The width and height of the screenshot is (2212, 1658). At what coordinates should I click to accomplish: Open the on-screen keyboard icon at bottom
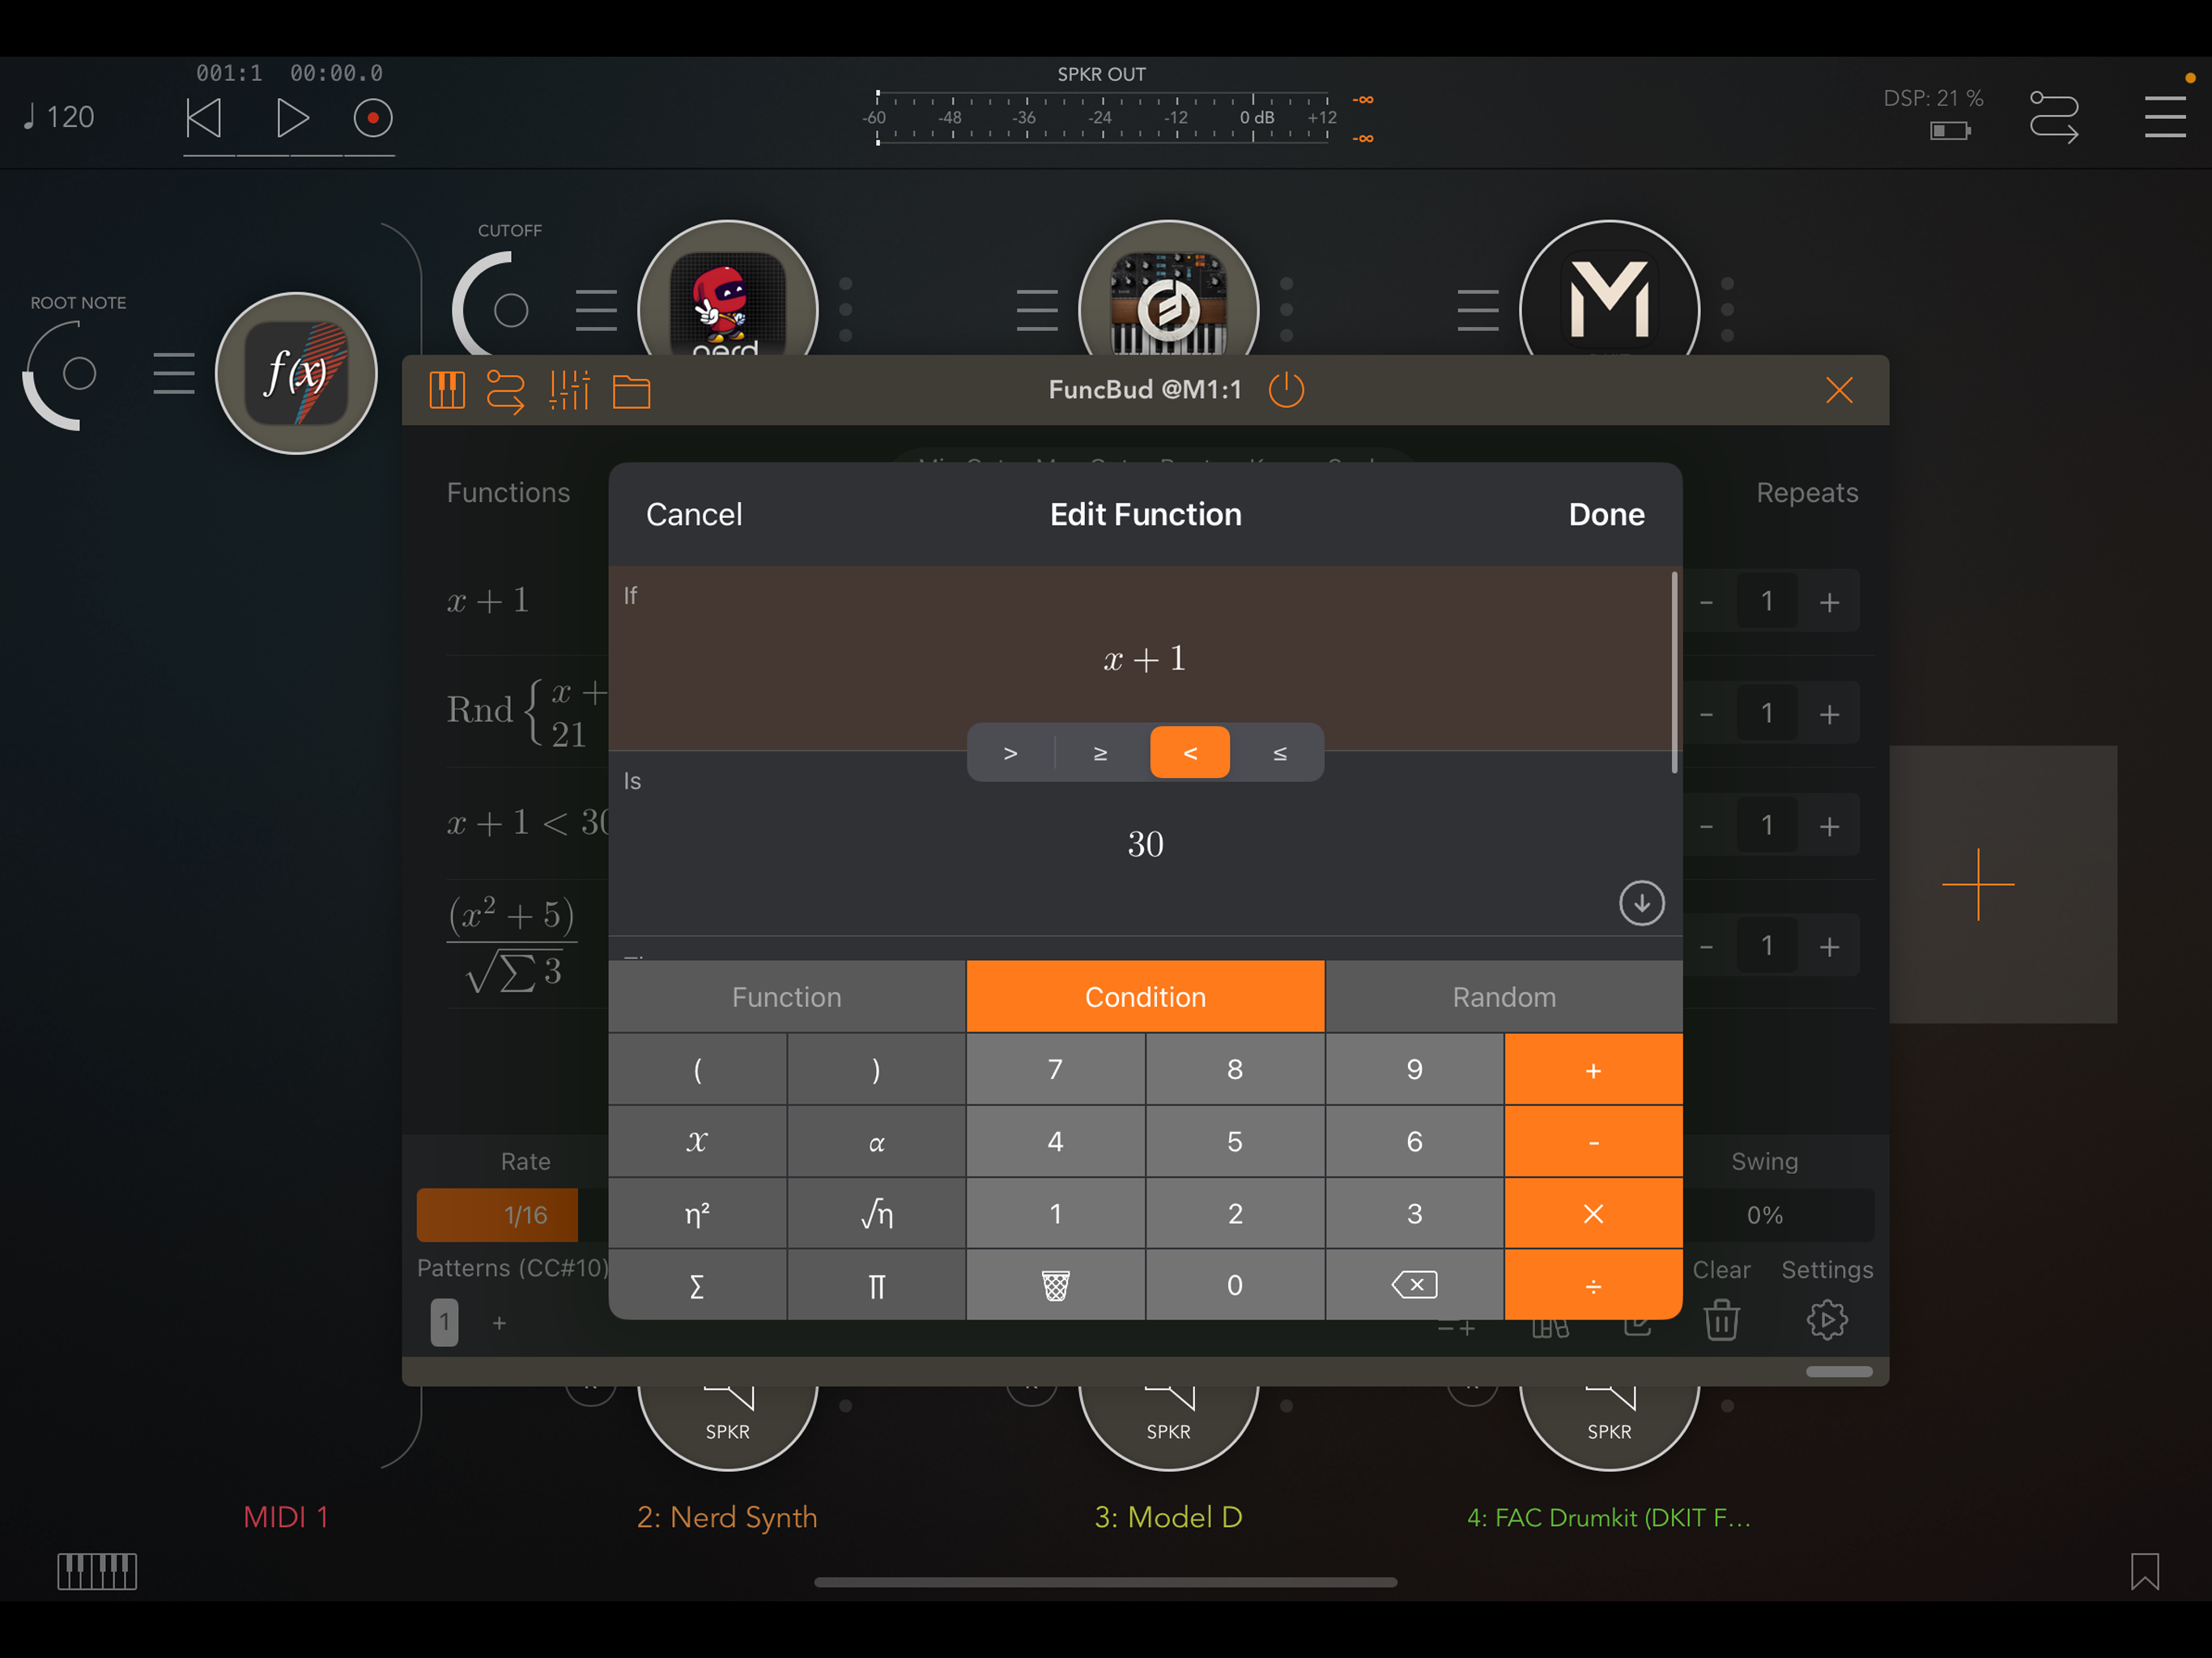pyautogui.click(x=97, y=1571)
